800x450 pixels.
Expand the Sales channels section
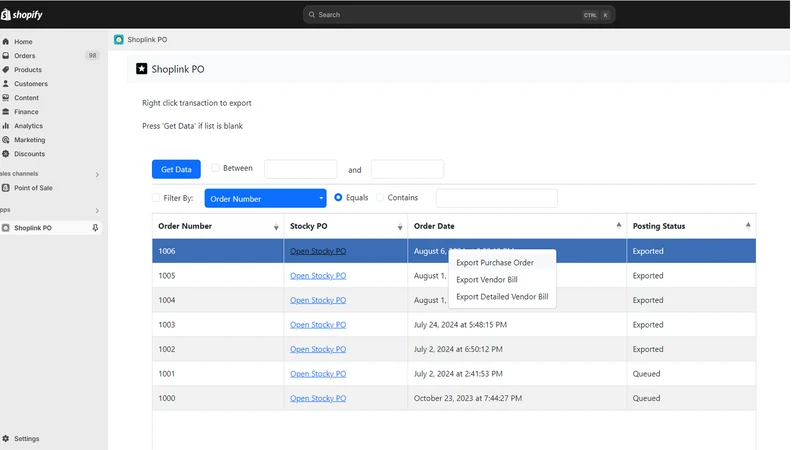(97, 174)
